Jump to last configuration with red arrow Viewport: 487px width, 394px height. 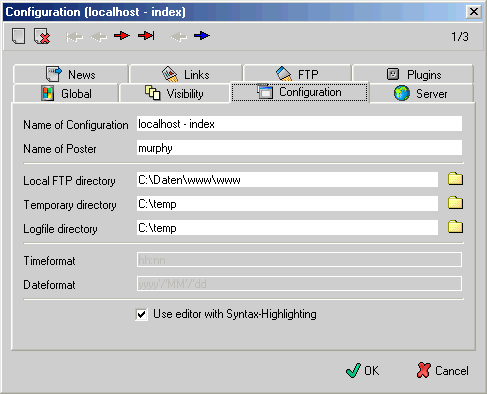coord(146,35)
